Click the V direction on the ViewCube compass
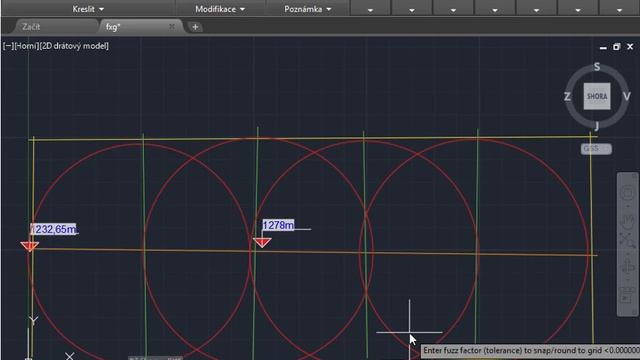 point(627,97)
